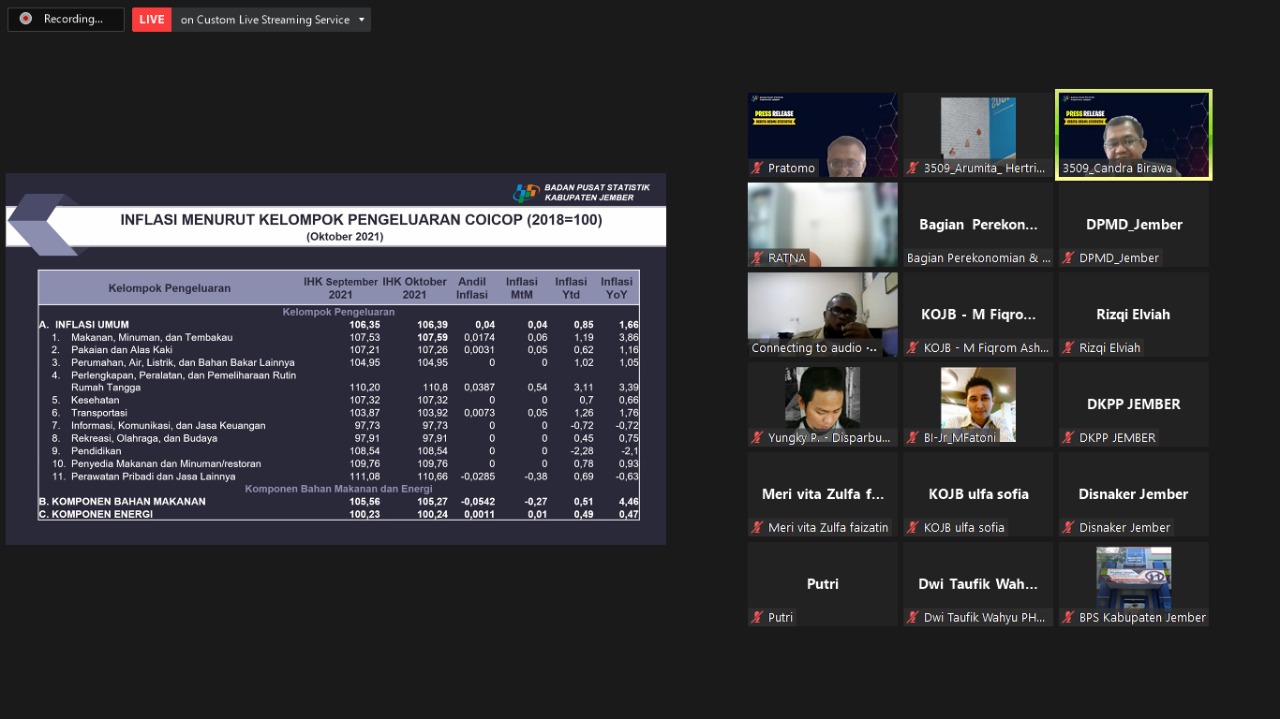The width and height of the screenshot is (1280, 719).
Task: Click the red recording dot icon
Action: click(x=26, y=19)
